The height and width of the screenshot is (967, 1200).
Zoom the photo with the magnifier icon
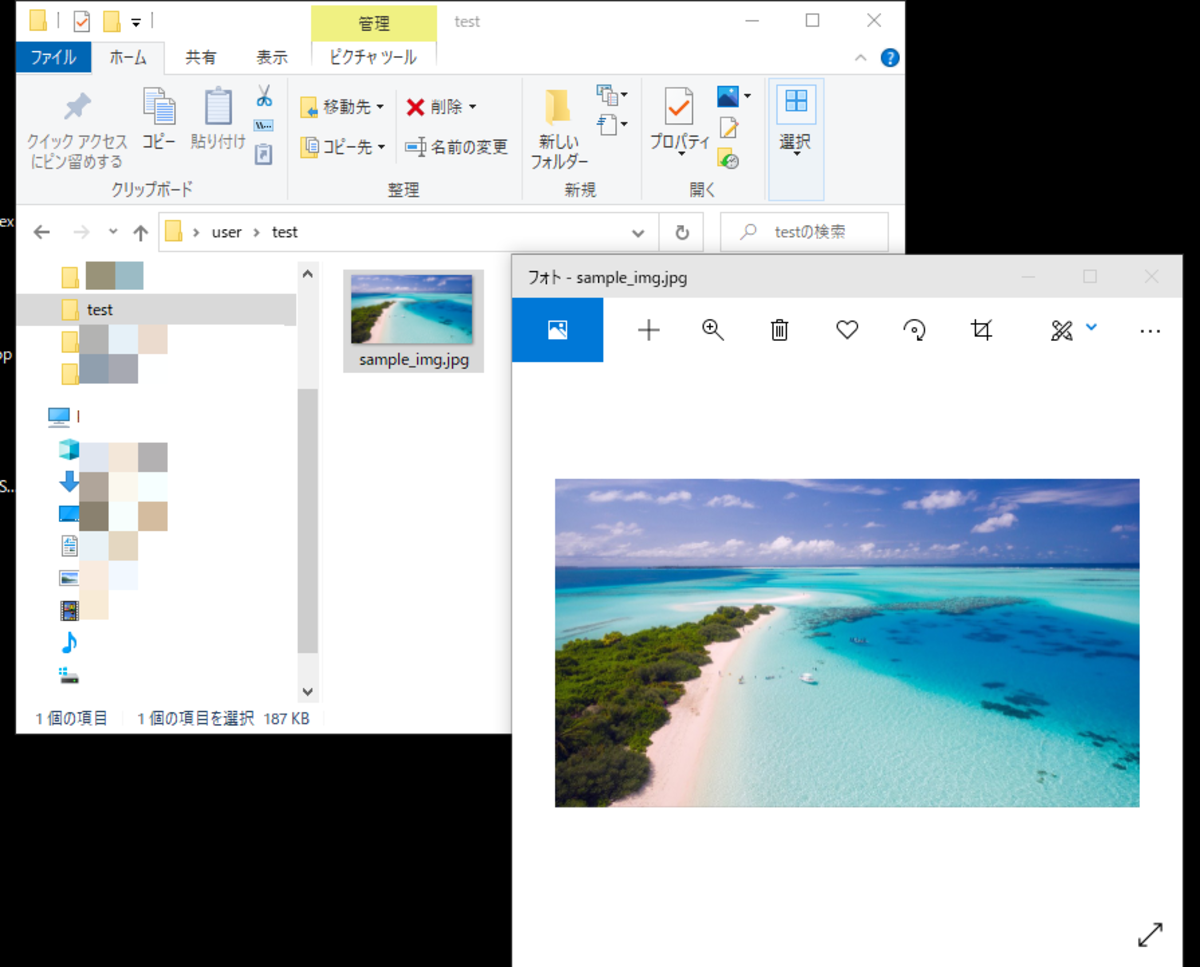pyautogui.click(x=712, y=329)
